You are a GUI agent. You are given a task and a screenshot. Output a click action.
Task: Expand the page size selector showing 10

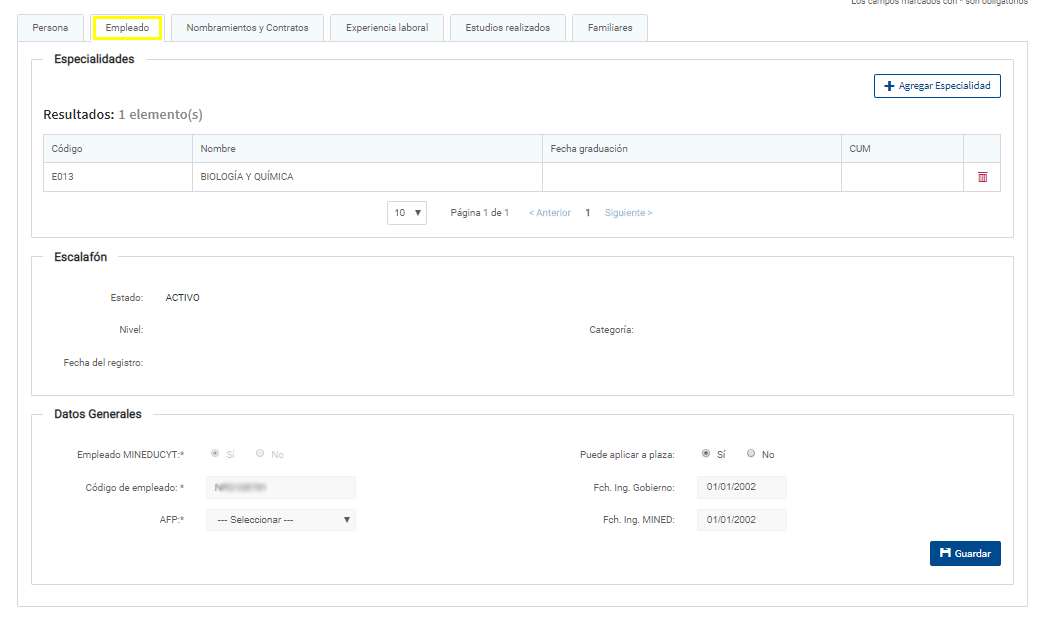tap(407, 213)
